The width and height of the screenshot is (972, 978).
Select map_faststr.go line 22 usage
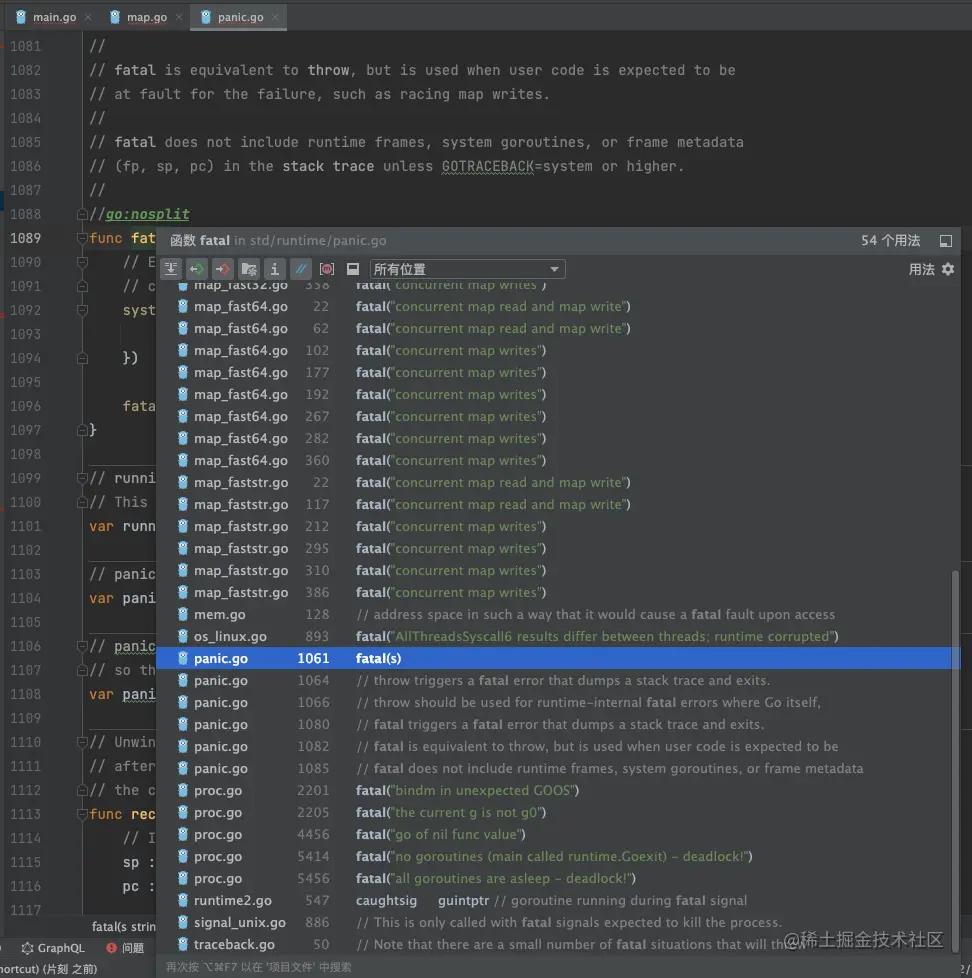point(554,482)
